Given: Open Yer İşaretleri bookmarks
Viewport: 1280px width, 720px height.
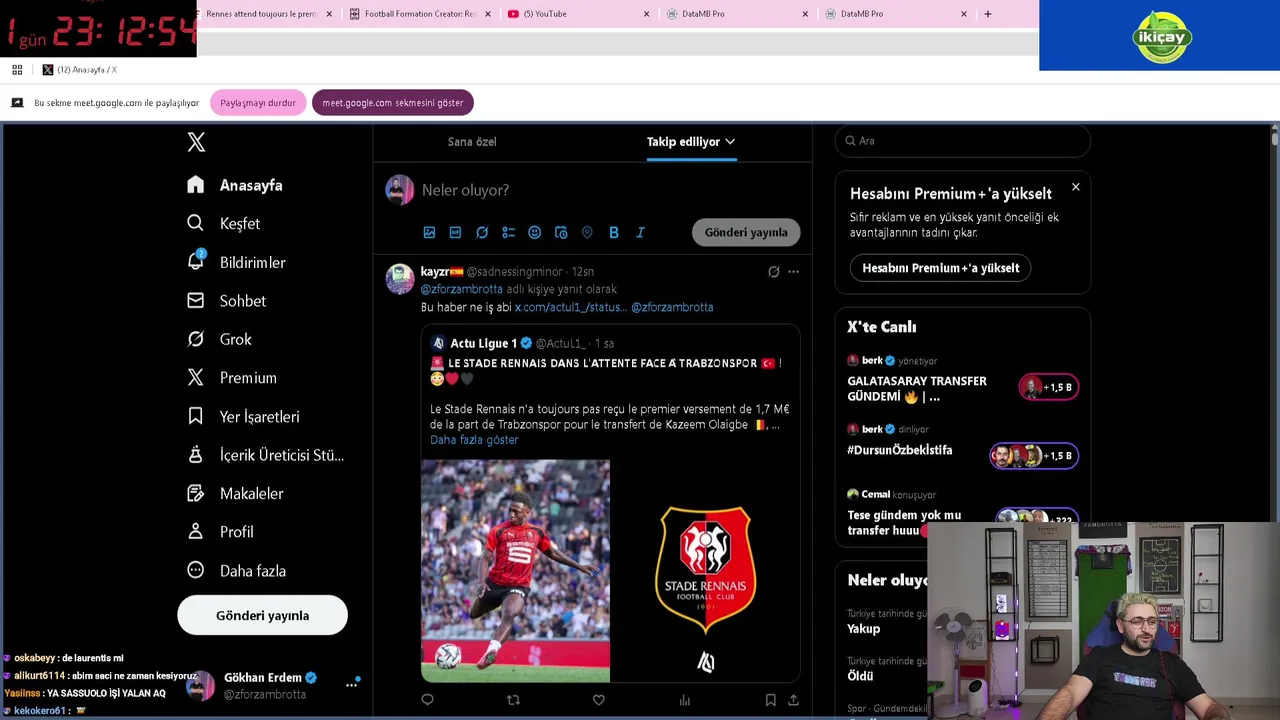Looking at the screenshot, I should [x=244, y=416].
